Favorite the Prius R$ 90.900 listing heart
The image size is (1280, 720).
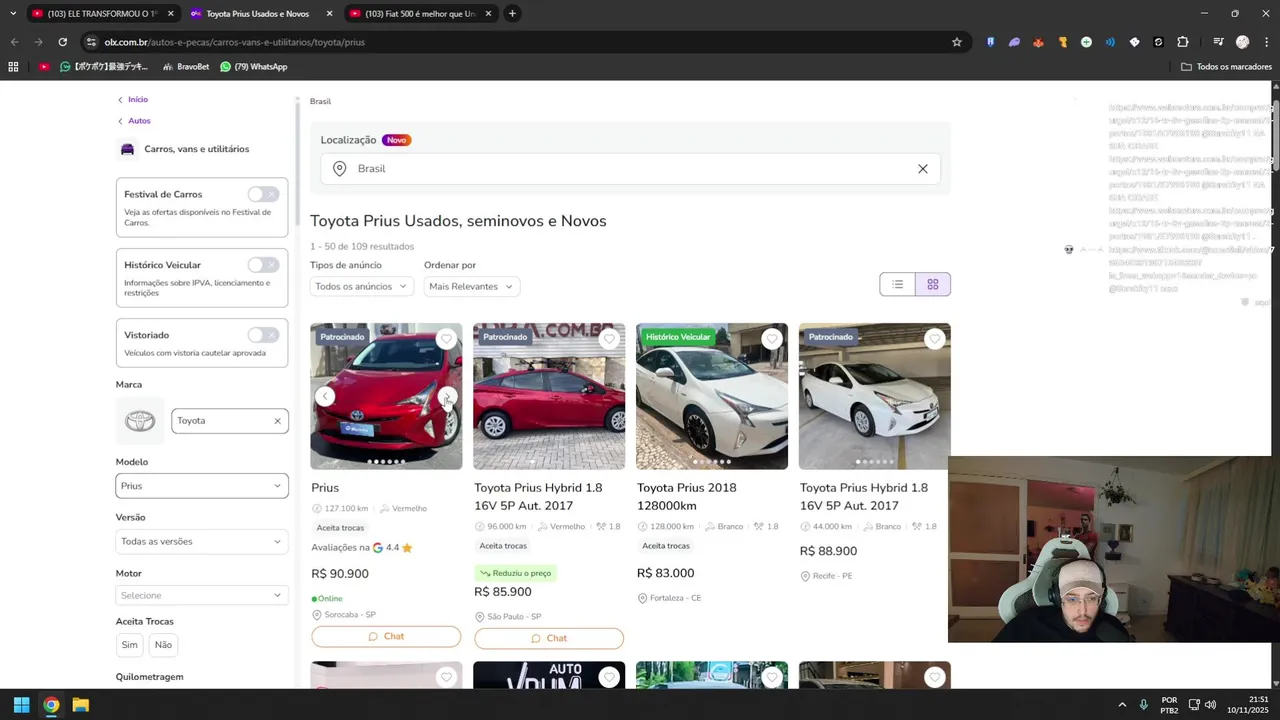[446, 339]
